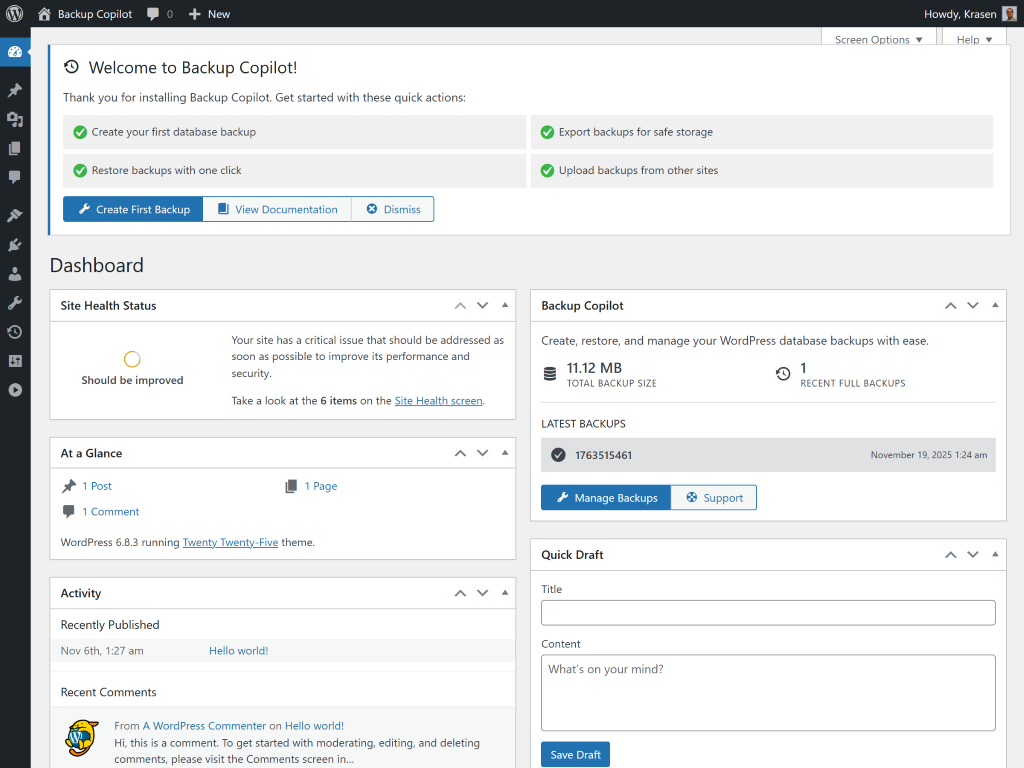1024x768 pixels.
Task: Open the Site Health screen link
Action: (438, 400)
